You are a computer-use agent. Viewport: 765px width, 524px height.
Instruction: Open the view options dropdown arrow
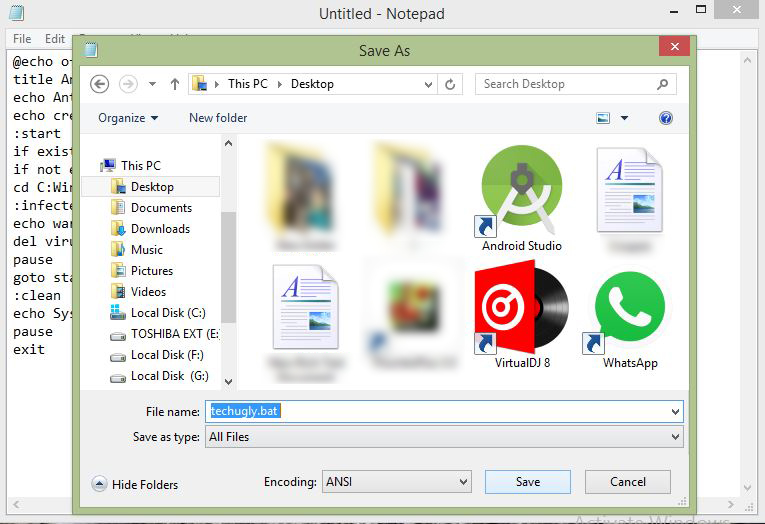point(624,118)
